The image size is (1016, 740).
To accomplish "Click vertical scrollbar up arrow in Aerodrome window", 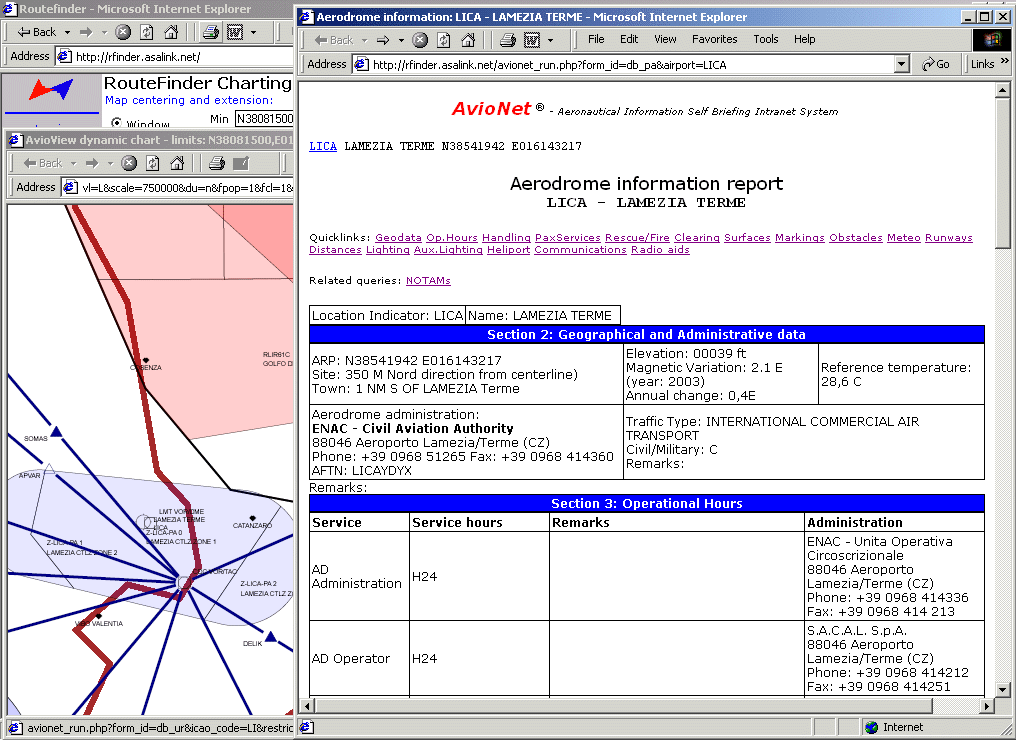I will click(1002, 90).
